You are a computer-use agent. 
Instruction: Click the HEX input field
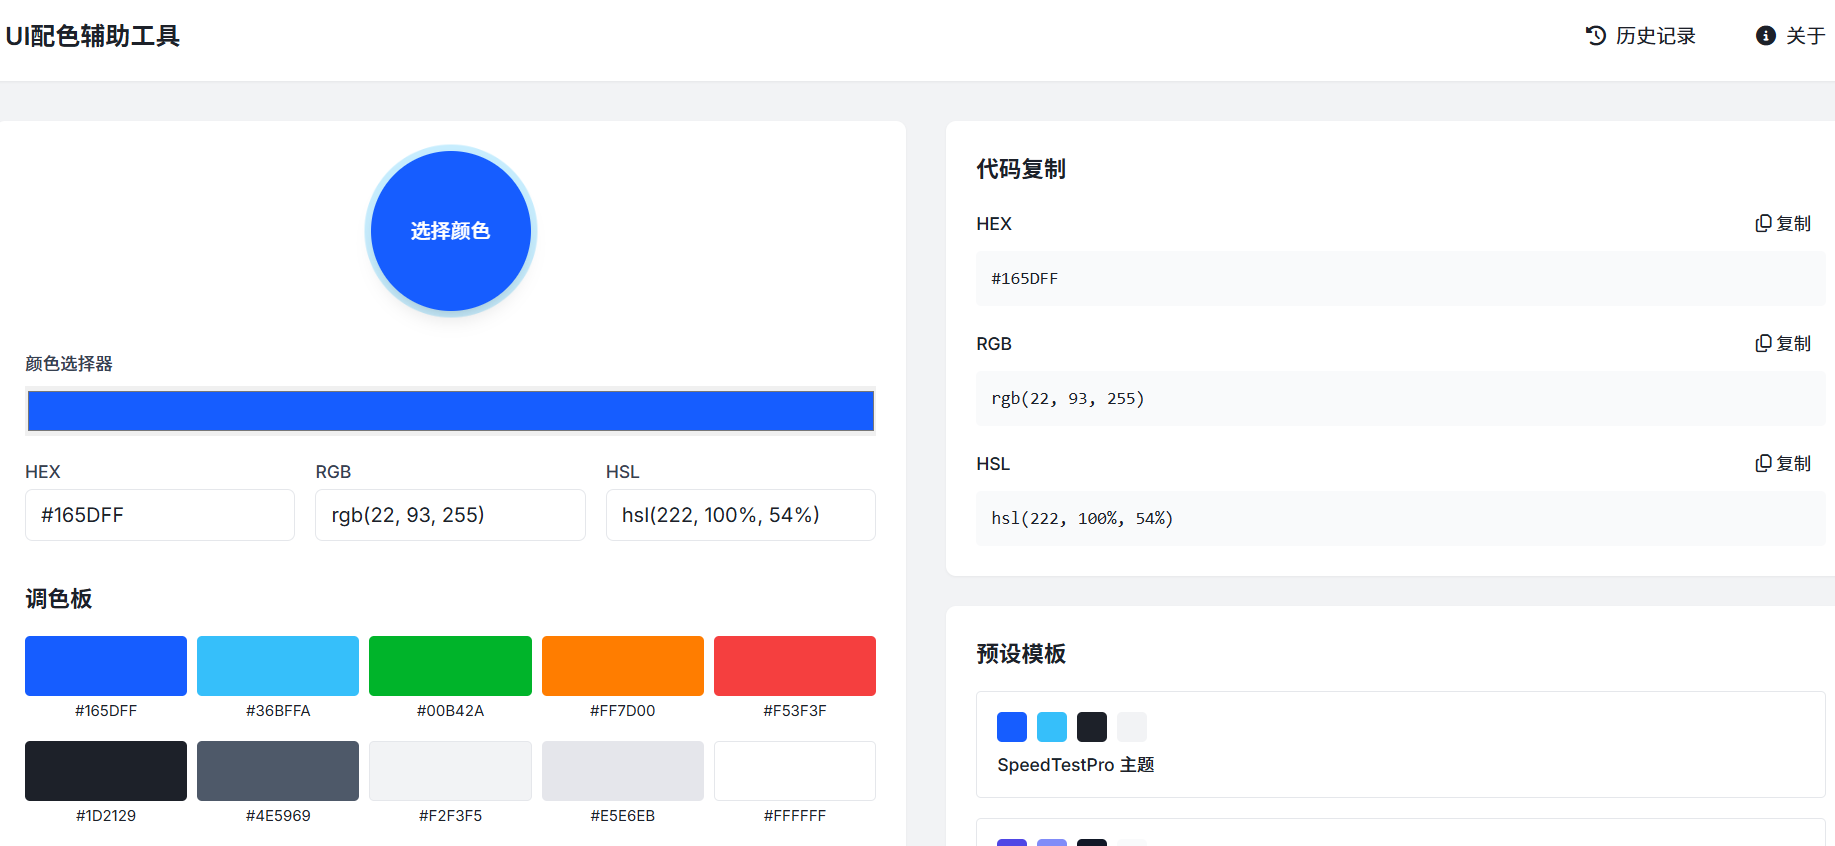(160, 515)
